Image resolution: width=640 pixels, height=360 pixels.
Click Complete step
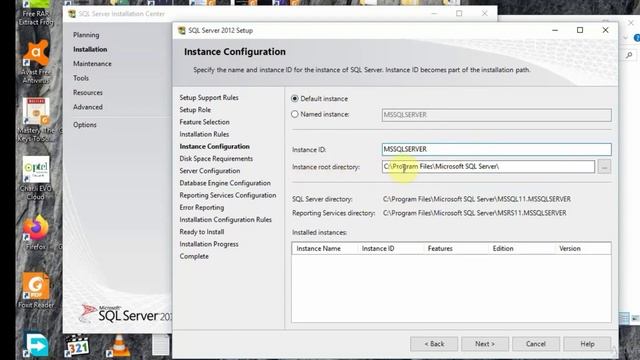point(194,256)
